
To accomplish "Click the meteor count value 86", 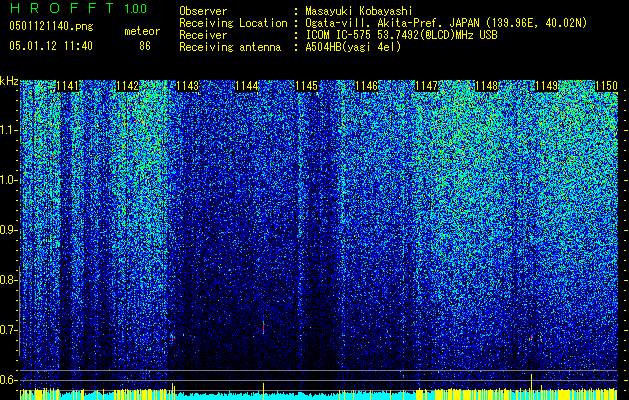I will 145,46.
